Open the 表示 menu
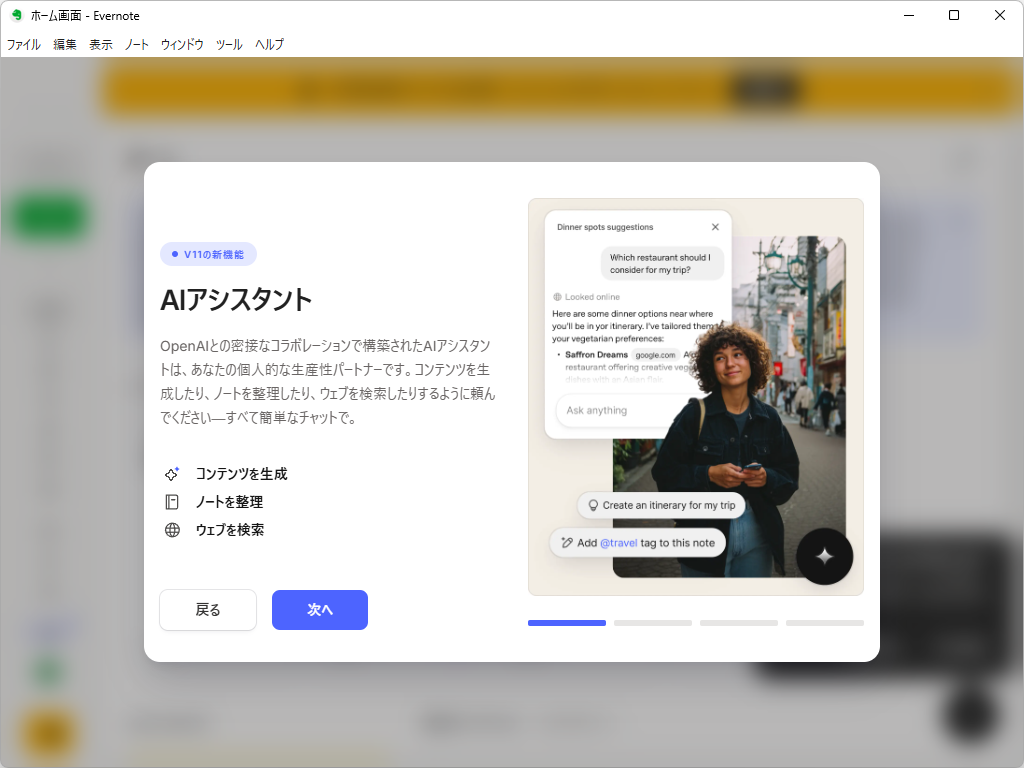Viewport: 1024px width, 768px height. pos(100,44)
